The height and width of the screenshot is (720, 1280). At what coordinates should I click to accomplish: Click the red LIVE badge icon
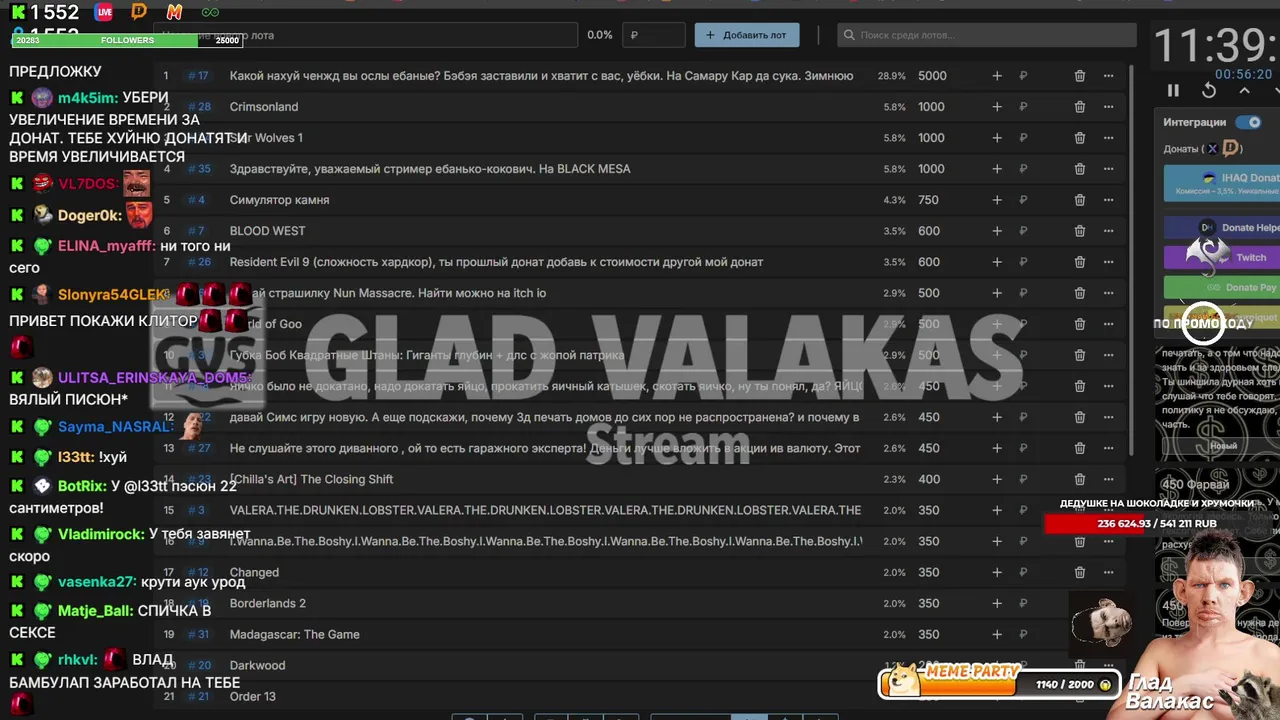[x=104, y=12]
